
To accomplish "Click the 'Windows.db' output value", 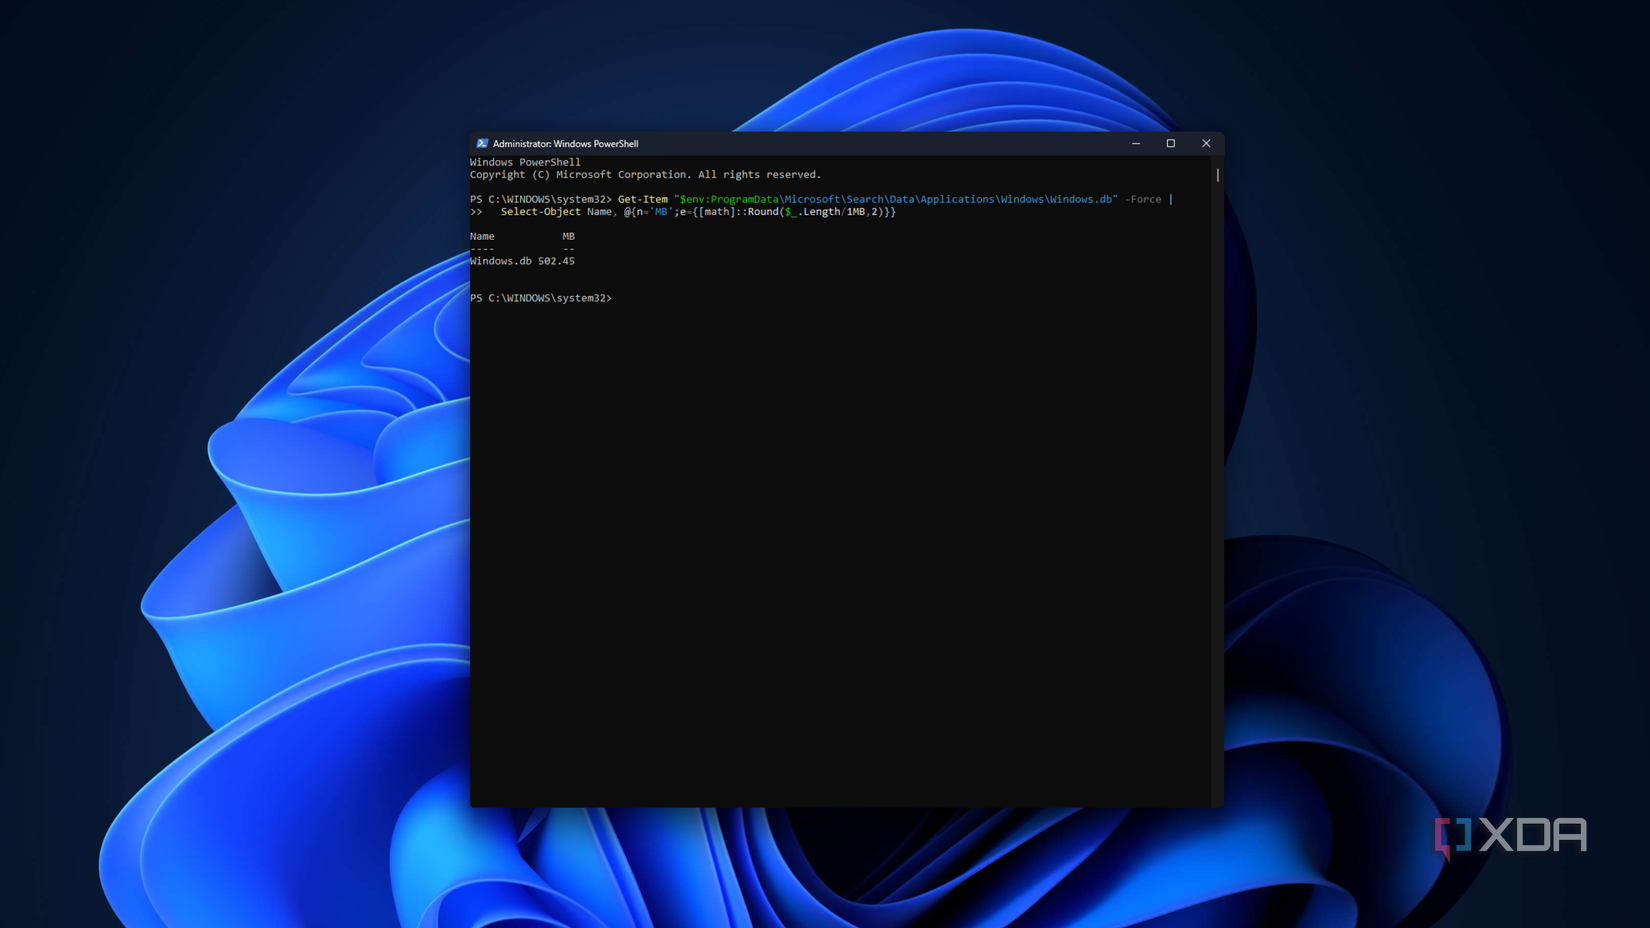I will 501,261.
